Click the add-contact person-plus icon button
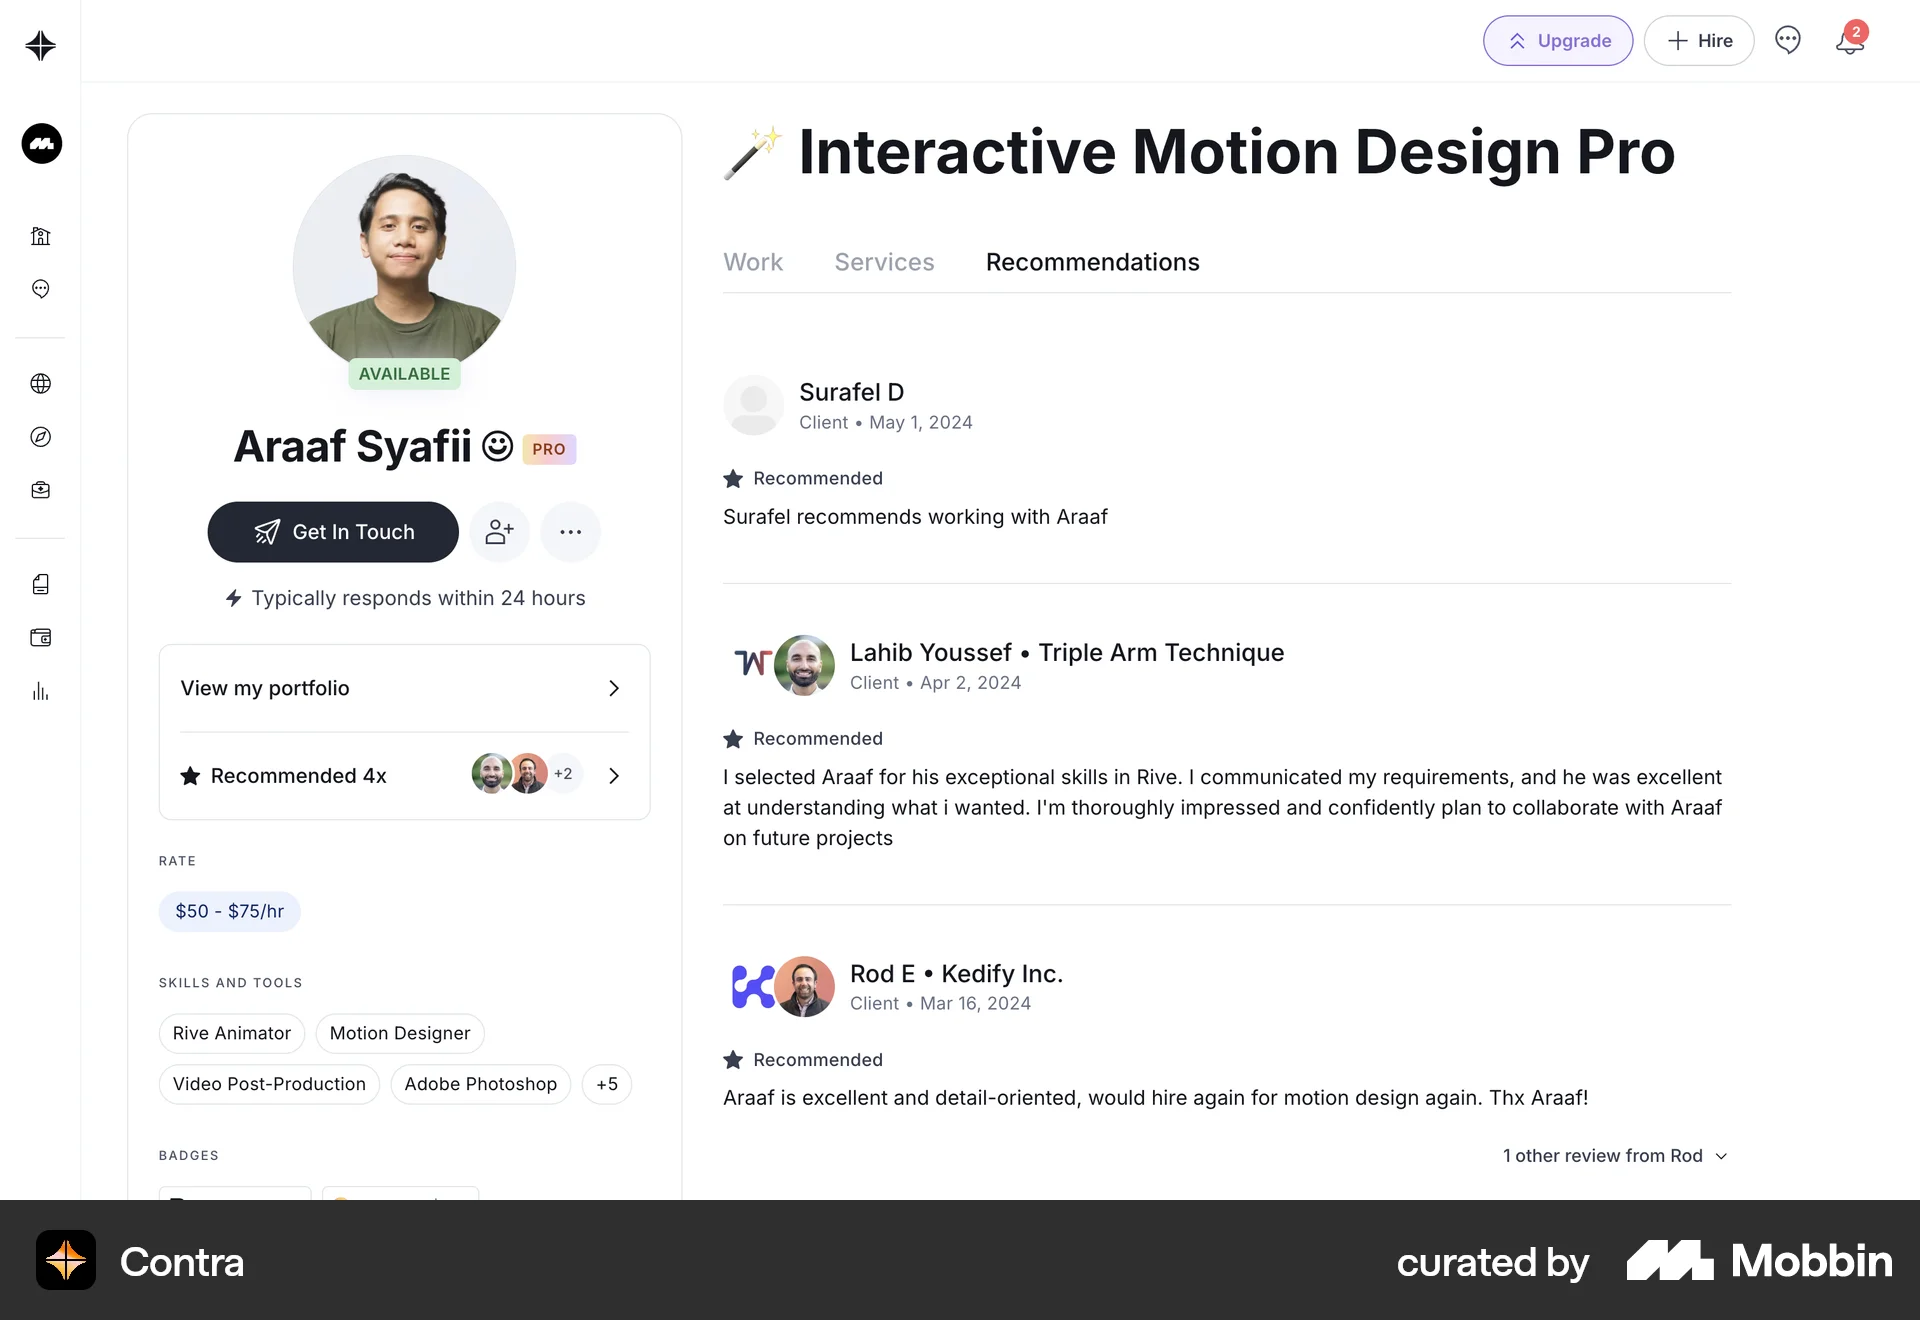1920x1320 pixels. click(x=499, y=532)
